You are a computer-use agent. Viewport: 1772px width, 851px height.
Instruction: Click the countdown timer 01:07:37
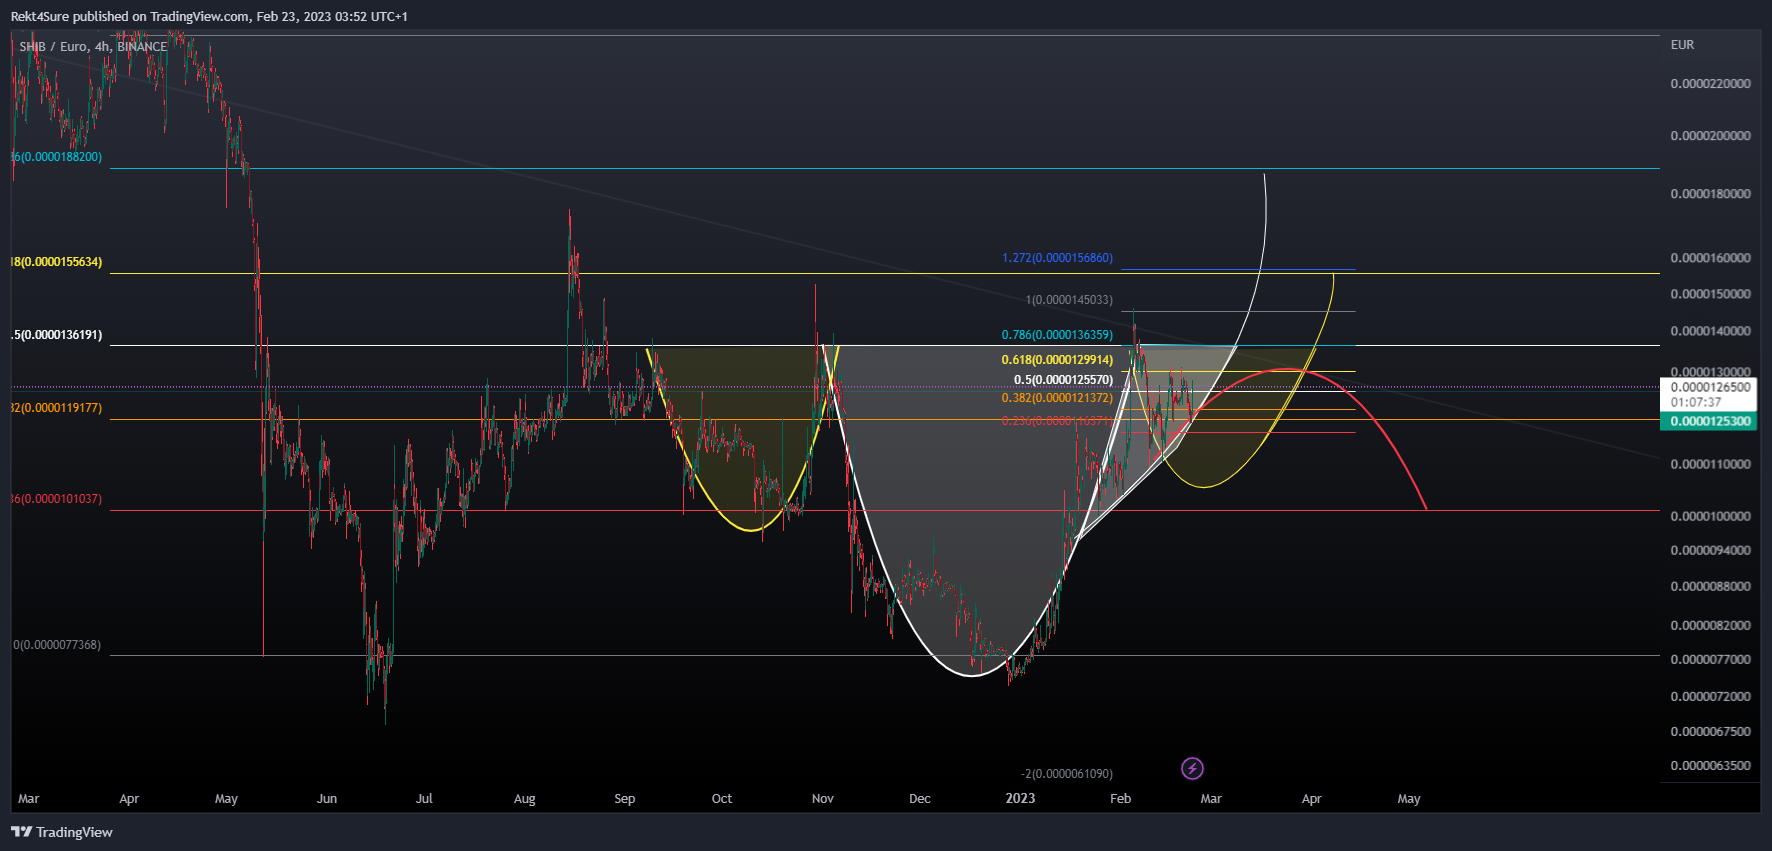point(1696,402)
